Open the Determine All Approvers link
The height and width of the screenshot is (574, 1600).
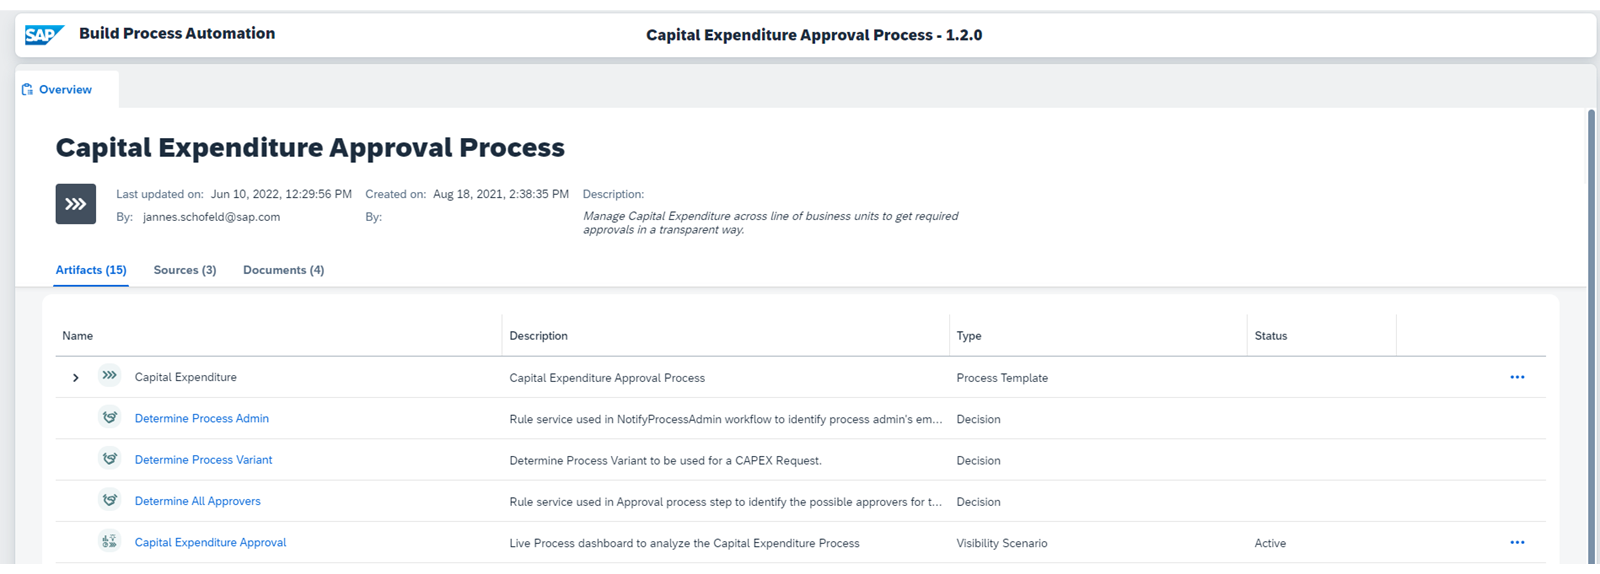[x=198, y=501]
